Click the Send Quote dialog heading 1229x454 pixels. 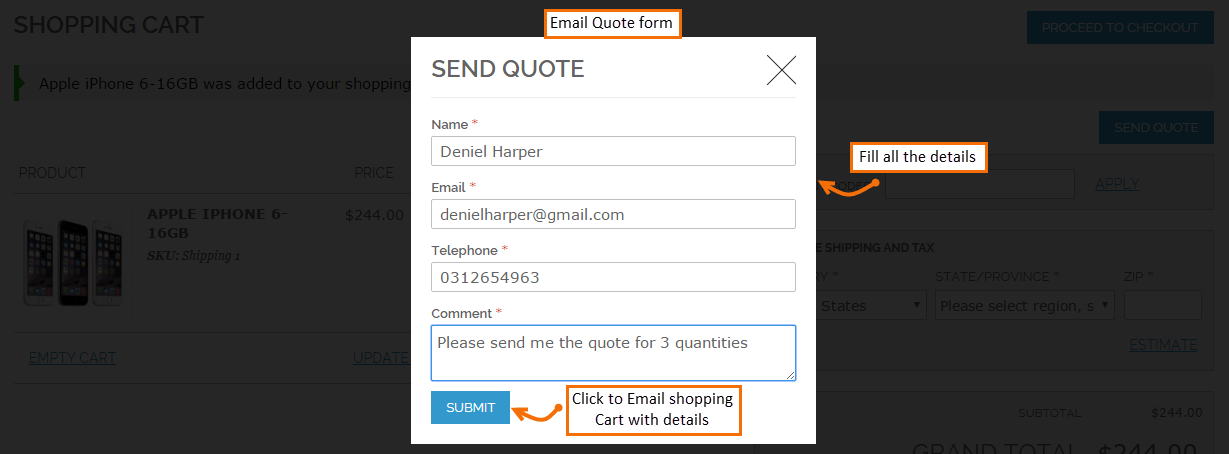(x=507, y=69)
